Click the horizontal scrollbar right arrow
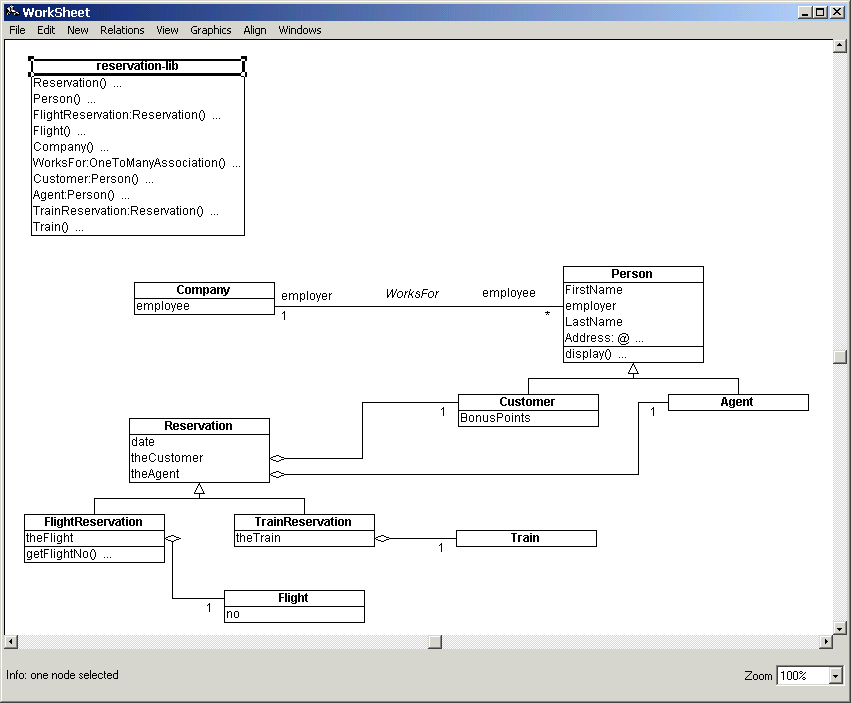Viewport: 851px width, 703px height. [826, 642]
